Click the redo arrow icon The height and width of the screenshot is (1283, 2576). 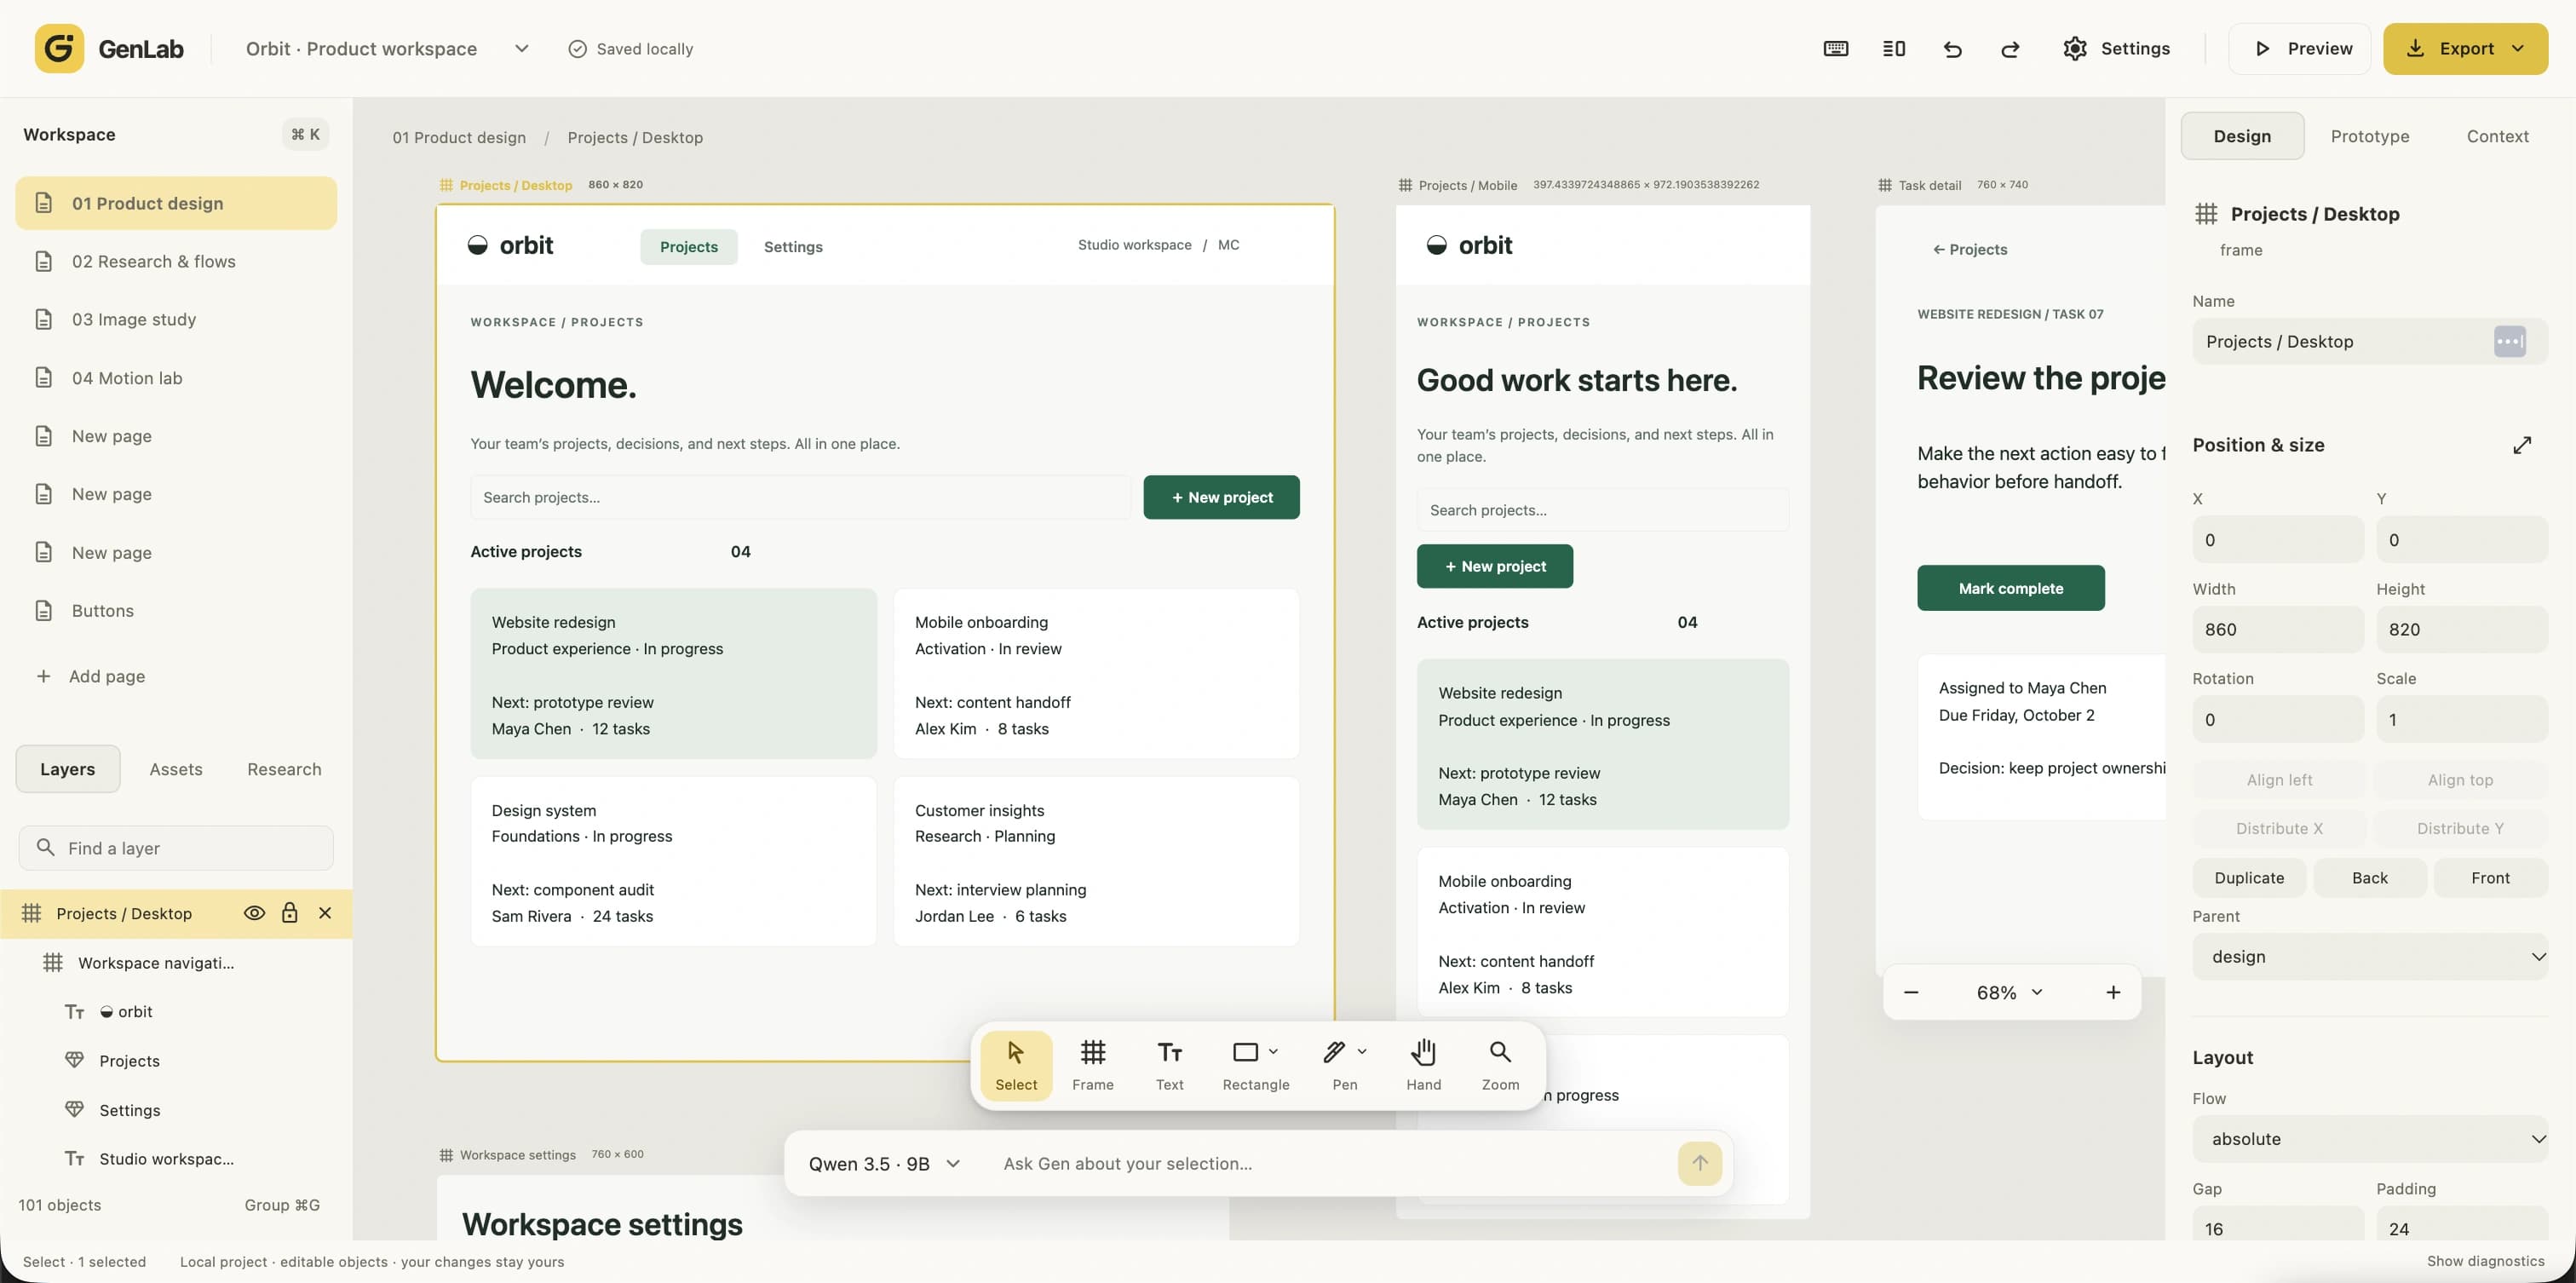click(2010, 49)
